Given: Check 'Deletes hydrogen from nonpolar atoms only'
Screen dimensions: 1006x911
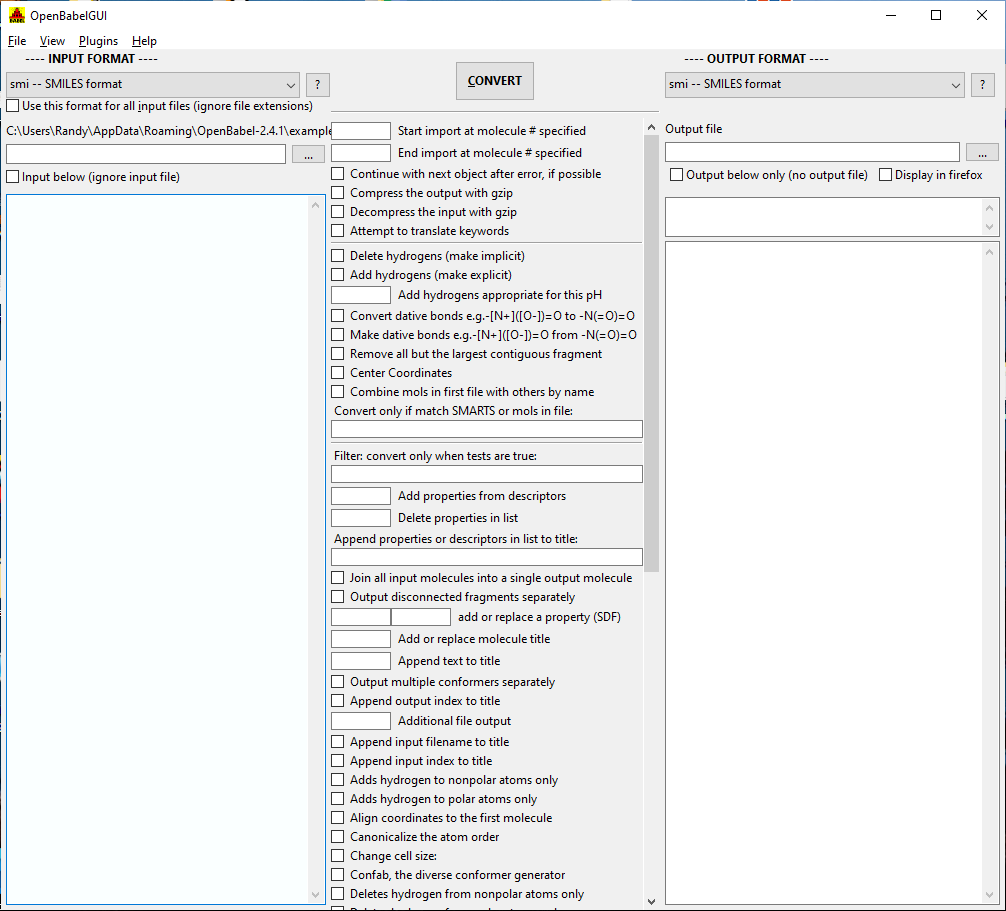Looking at the screenshot, I should 337,894.
